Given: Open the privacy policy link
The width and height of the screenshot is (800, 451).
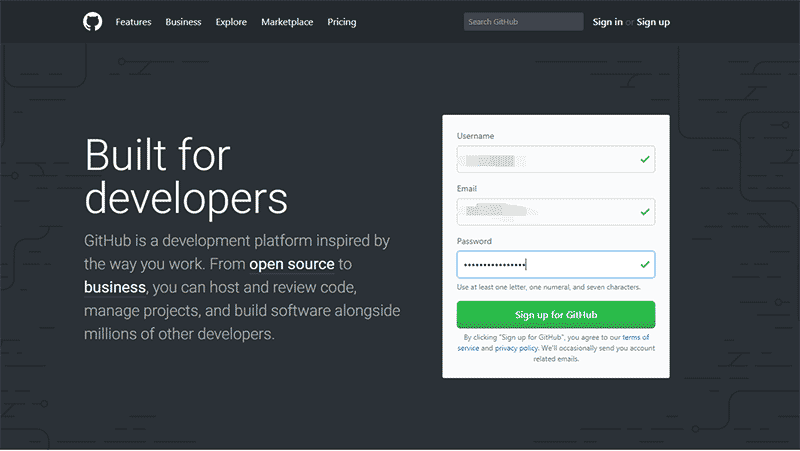Looking at the screenshot, I should pos(516,348).
